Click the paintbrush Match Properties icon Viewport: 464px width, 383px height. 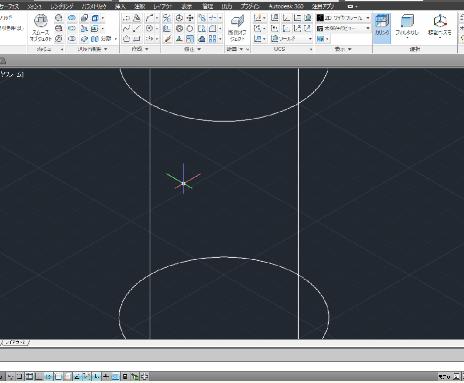click(x=167, y=39)
